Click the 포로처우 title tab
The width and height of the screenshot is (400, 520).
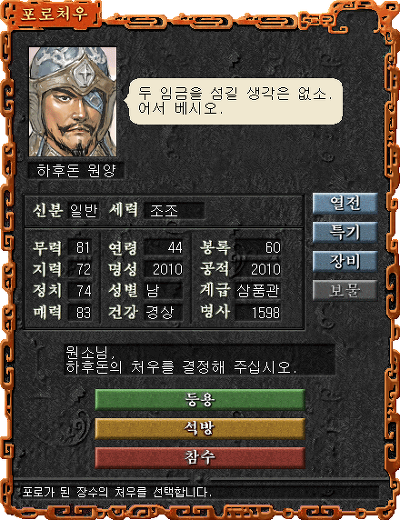[x=54, y=14]
